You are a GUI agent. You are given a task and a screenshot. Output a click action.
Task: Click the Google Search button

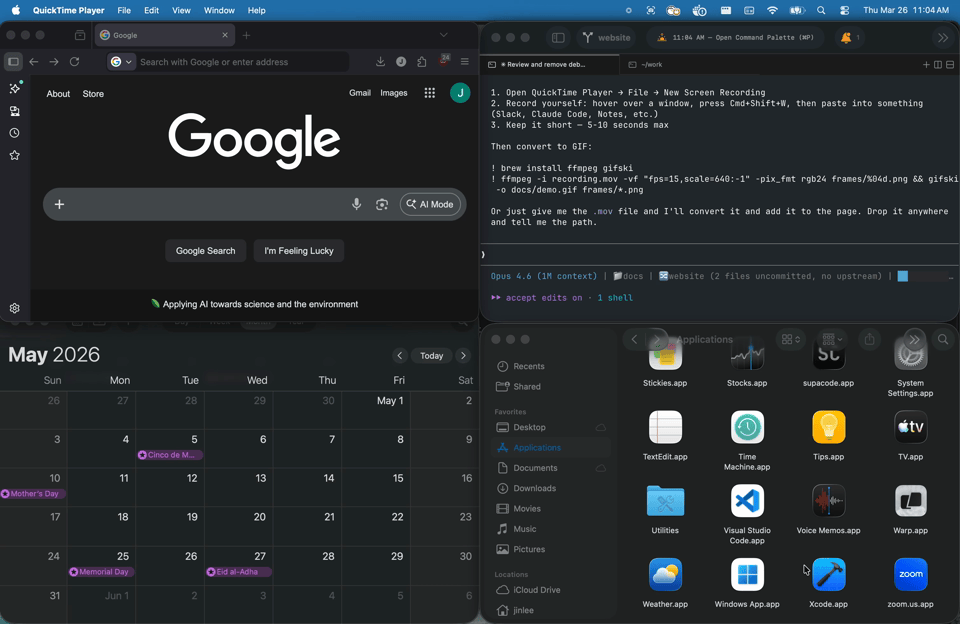tap(206, 250)
